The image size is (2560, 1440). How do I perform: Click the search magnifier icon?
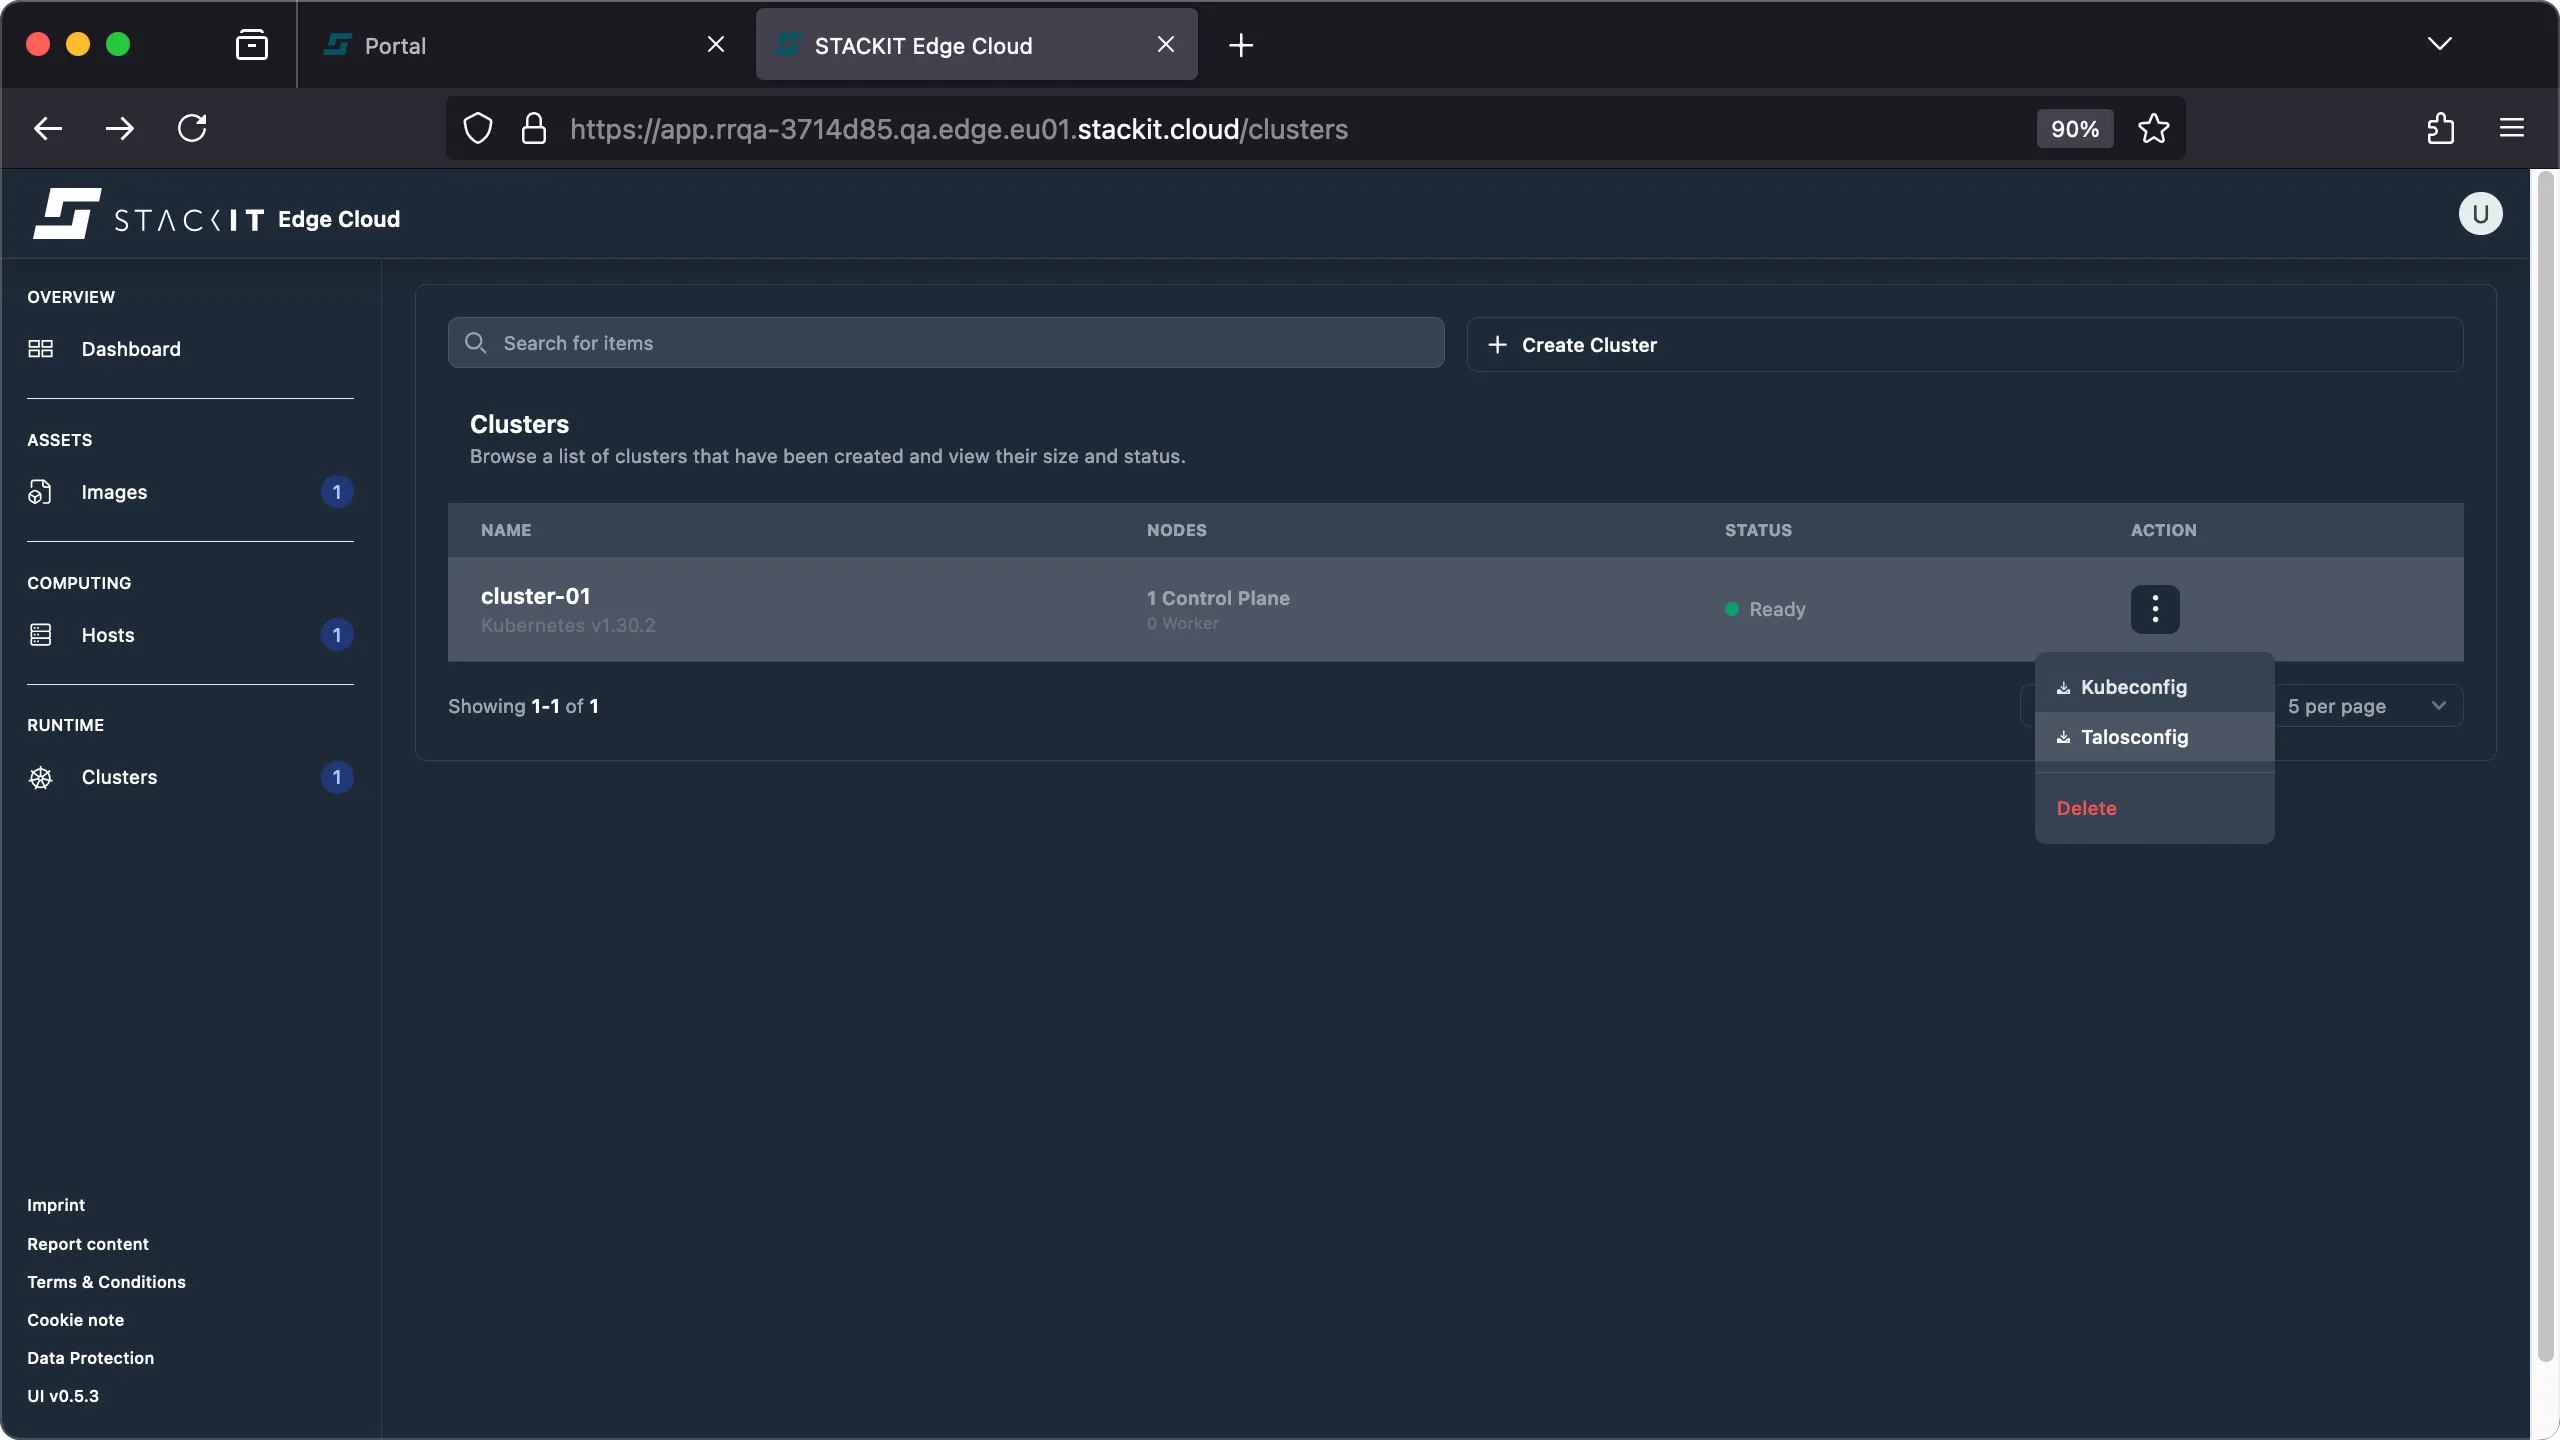tap(476, 342)
